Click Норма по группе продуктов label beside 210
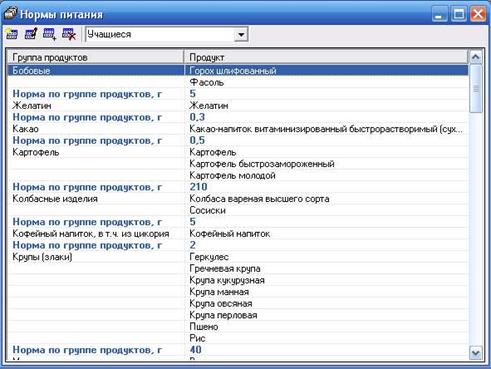The width and height of the screenshot is (491, 369). pos(87,187)
